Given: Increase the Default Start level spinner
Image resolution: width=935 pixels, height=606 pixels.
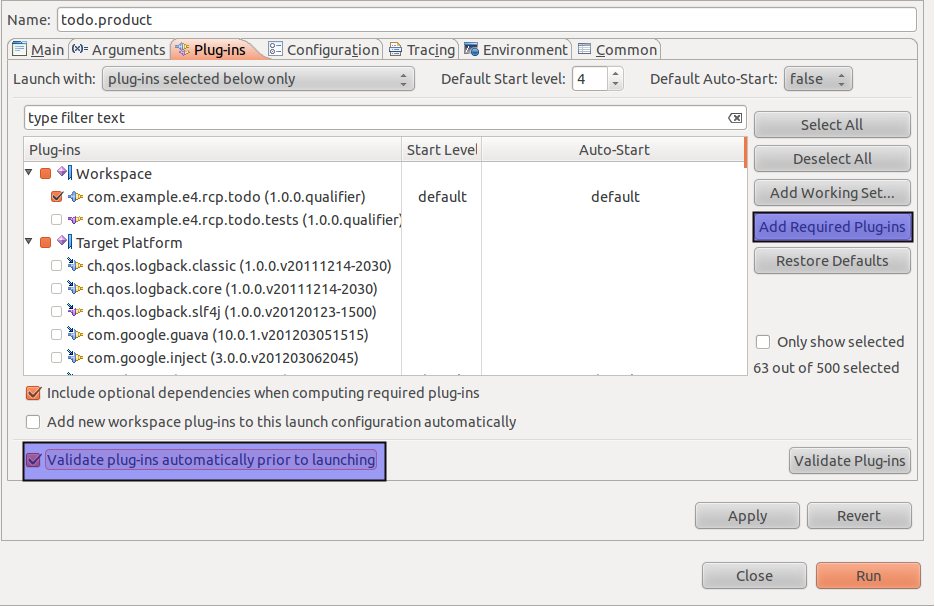Looking at the screenshot, I should point(615,74).
